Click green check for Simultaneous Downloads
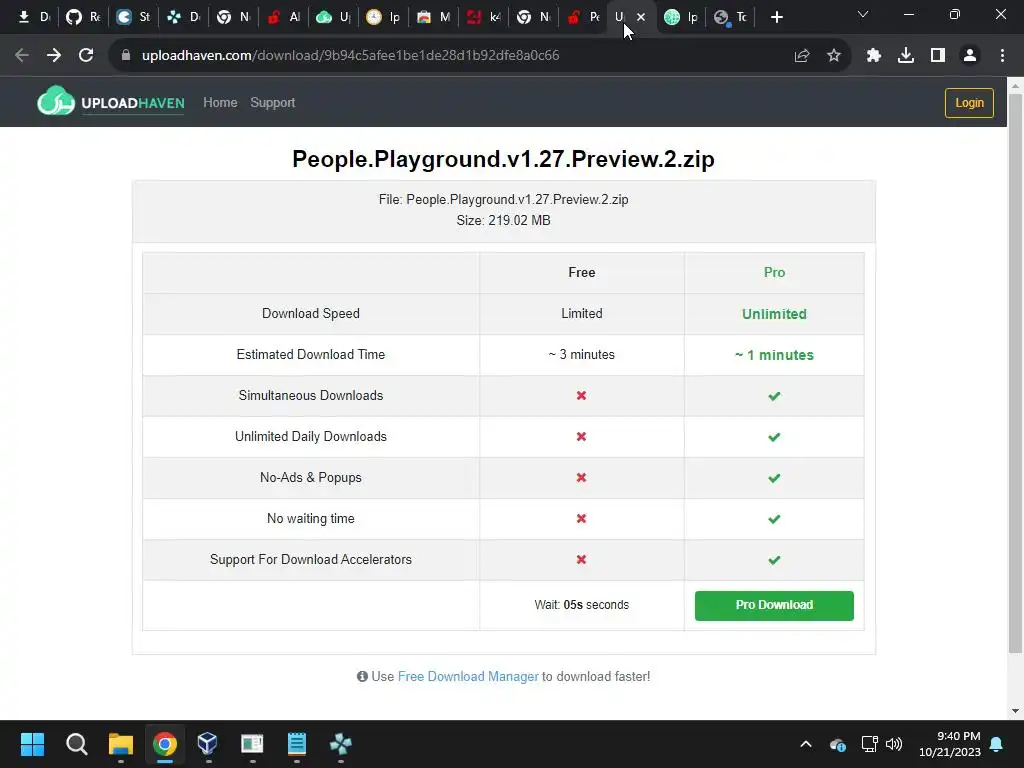1024x768 pixels. 775,396
